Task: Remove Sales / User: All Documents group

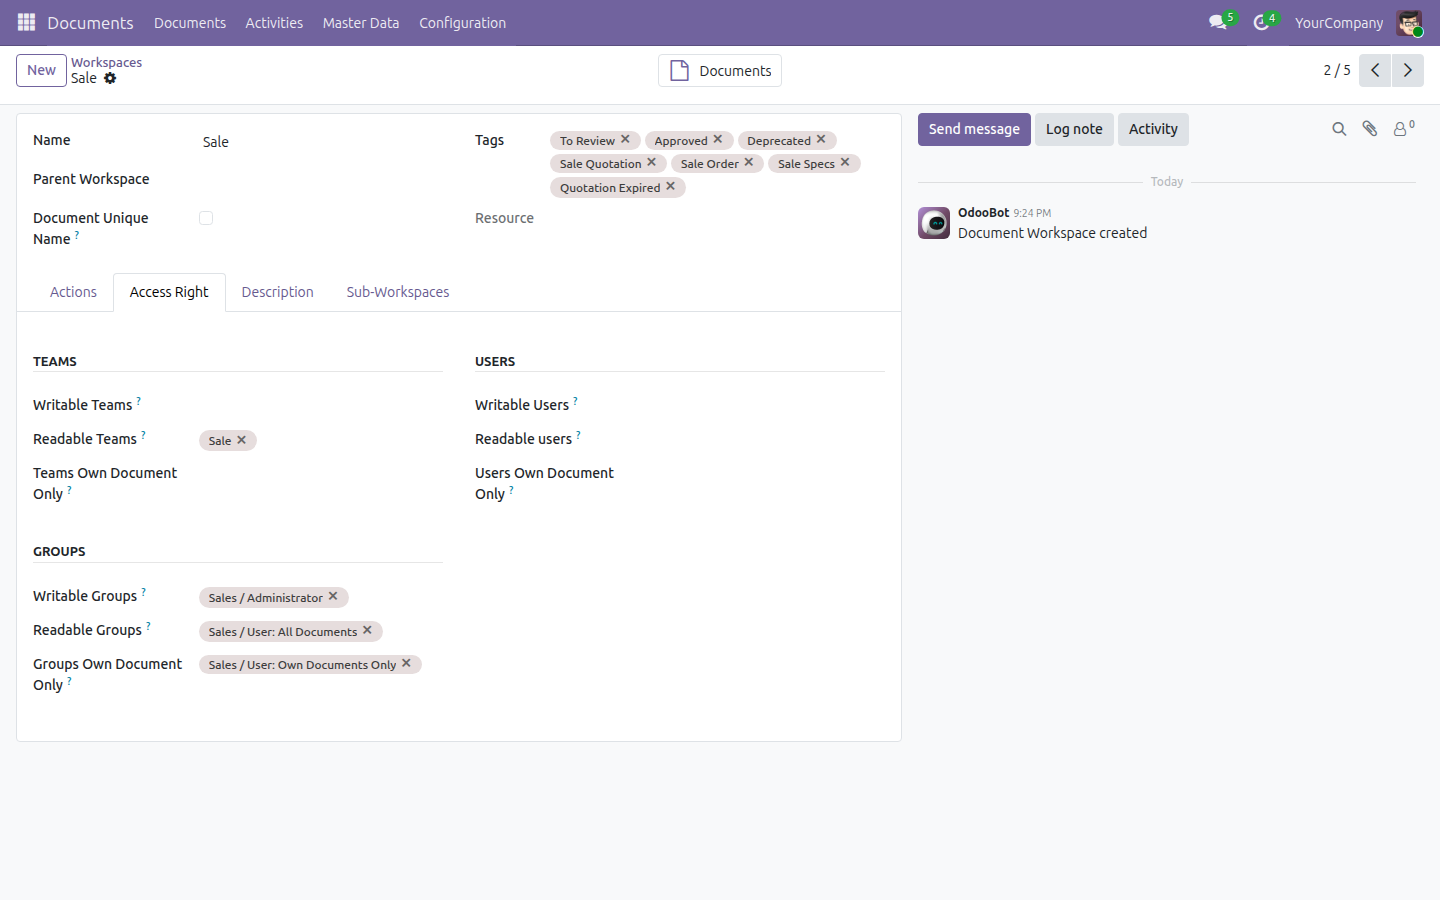Action: point(367,631)
